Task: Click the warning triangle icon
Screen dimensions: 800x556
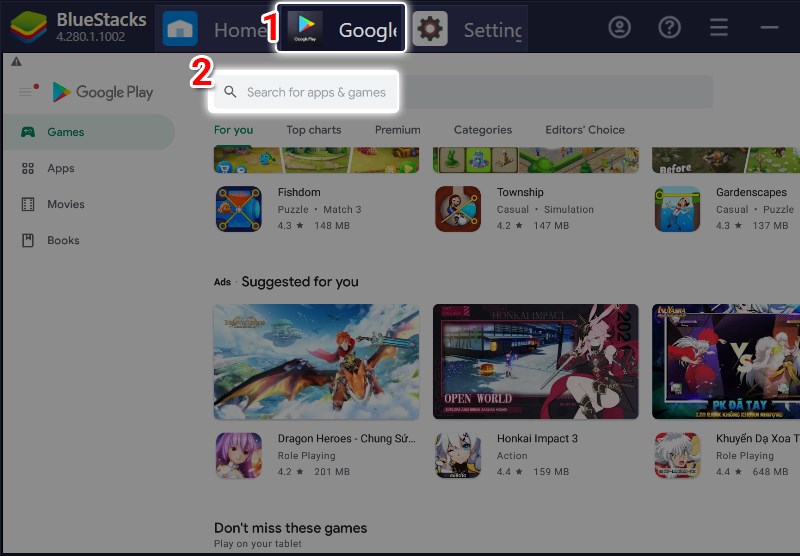Action: click(16, 62)
